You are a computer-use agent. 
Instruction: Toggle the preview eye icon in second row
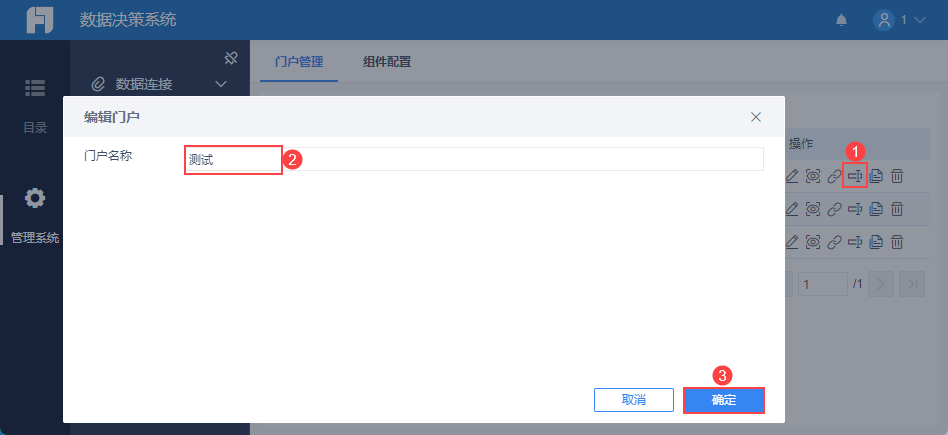click(813, 209)
